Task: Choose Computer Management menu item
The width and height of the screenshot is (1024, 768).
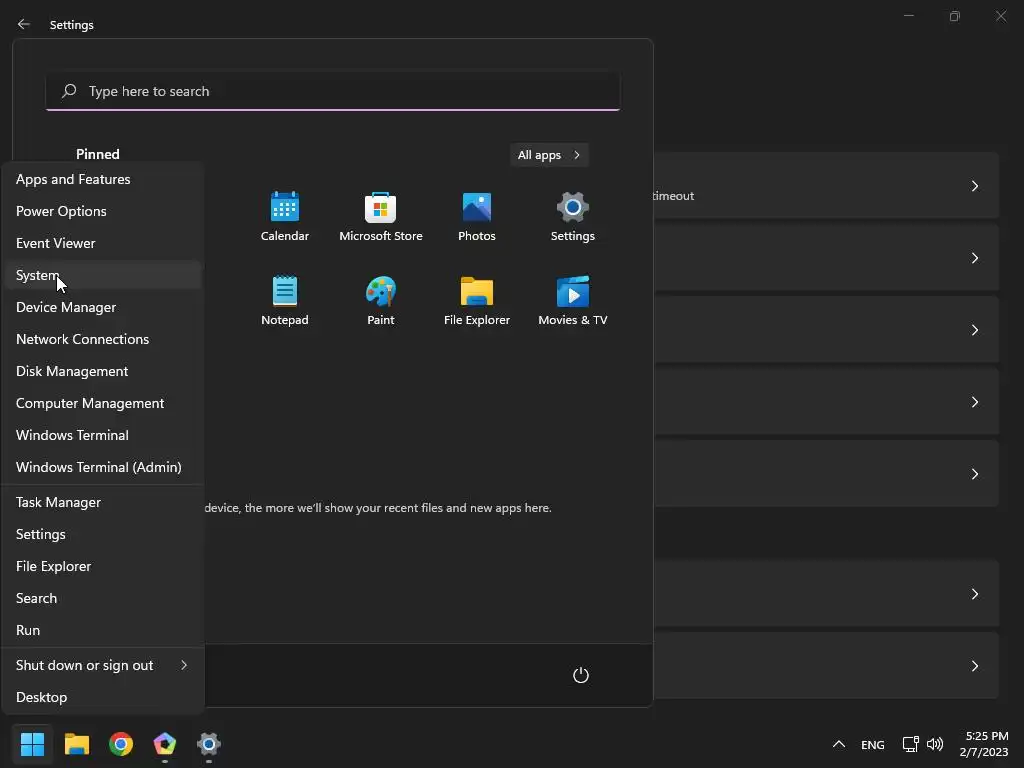Action: click(x=103, y=403)
